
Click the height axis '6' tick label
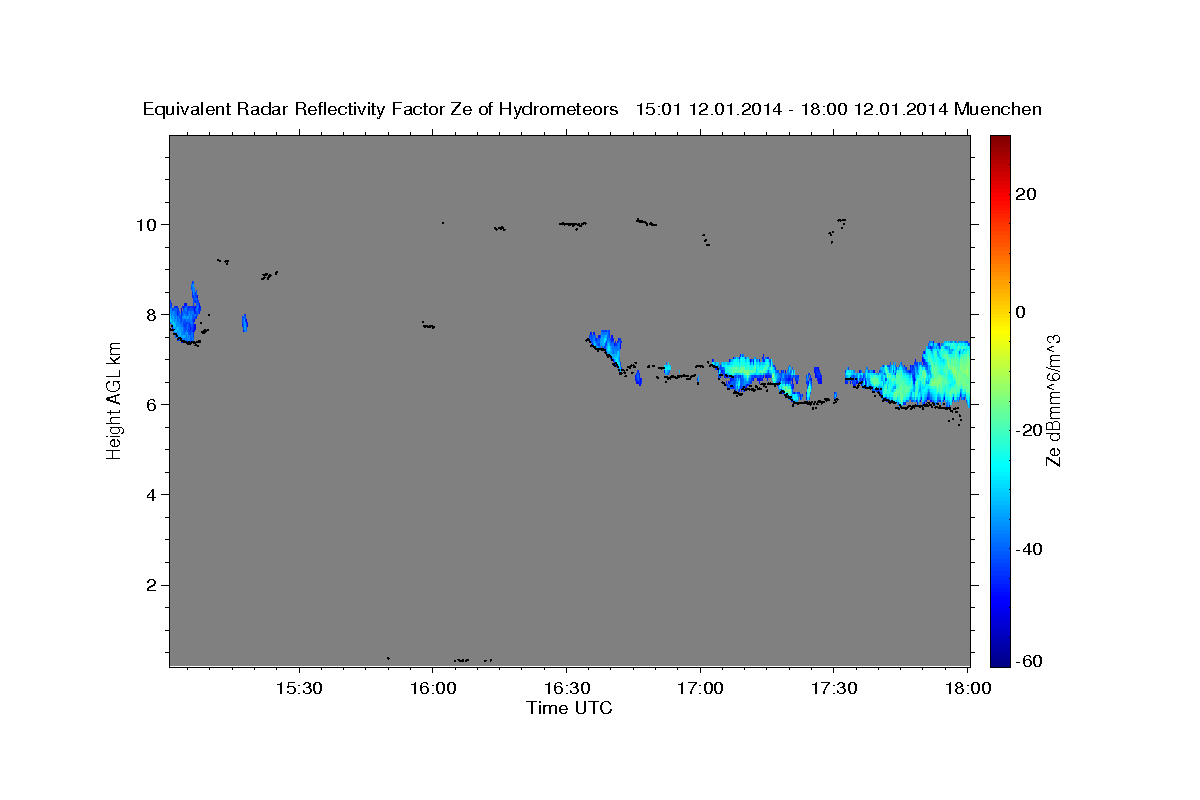(x=153, y=404)
